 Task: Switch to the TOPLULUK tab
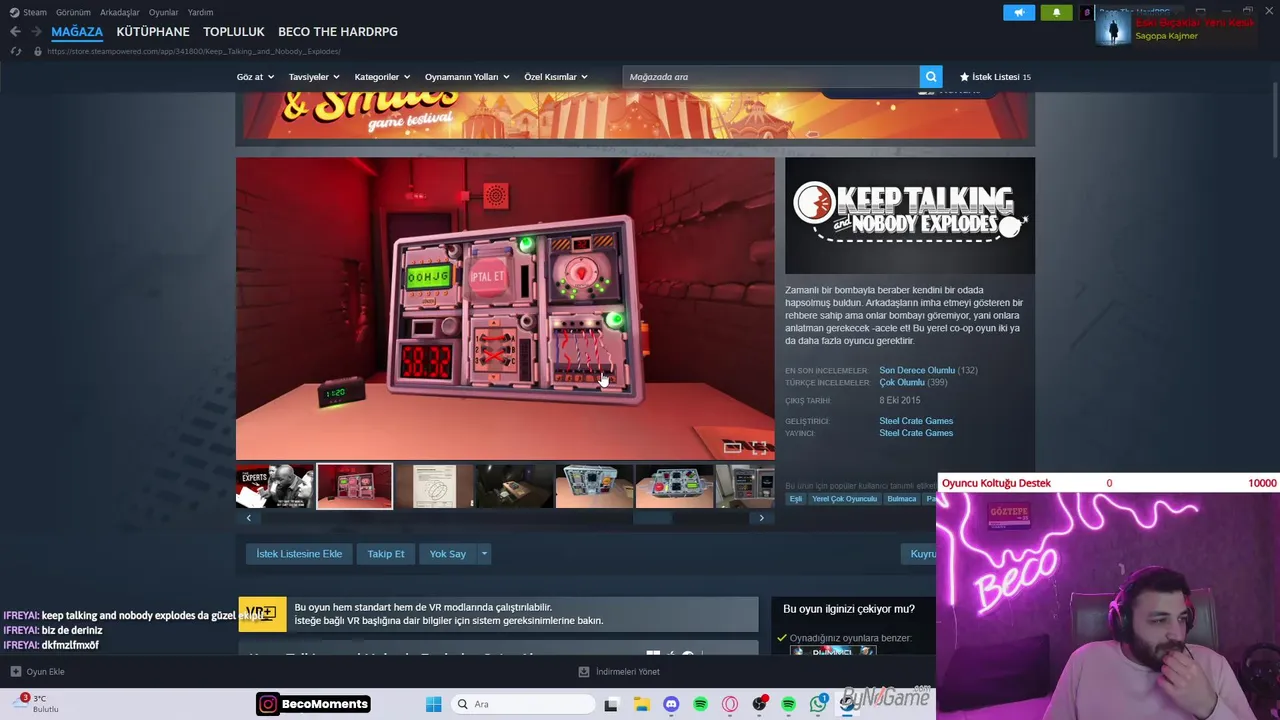tap(234, 32)
